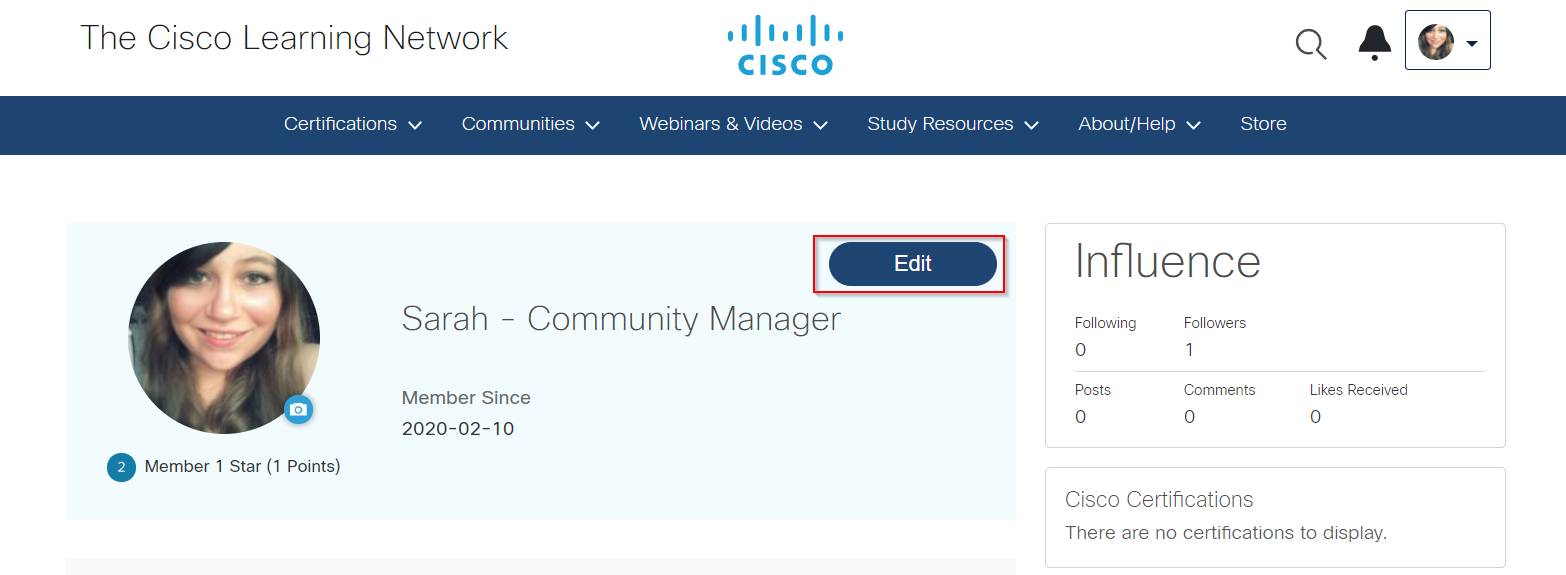Click the Posts count in Influence
This screenshot has width=1566, height=575.
(x=1080, y=417)
